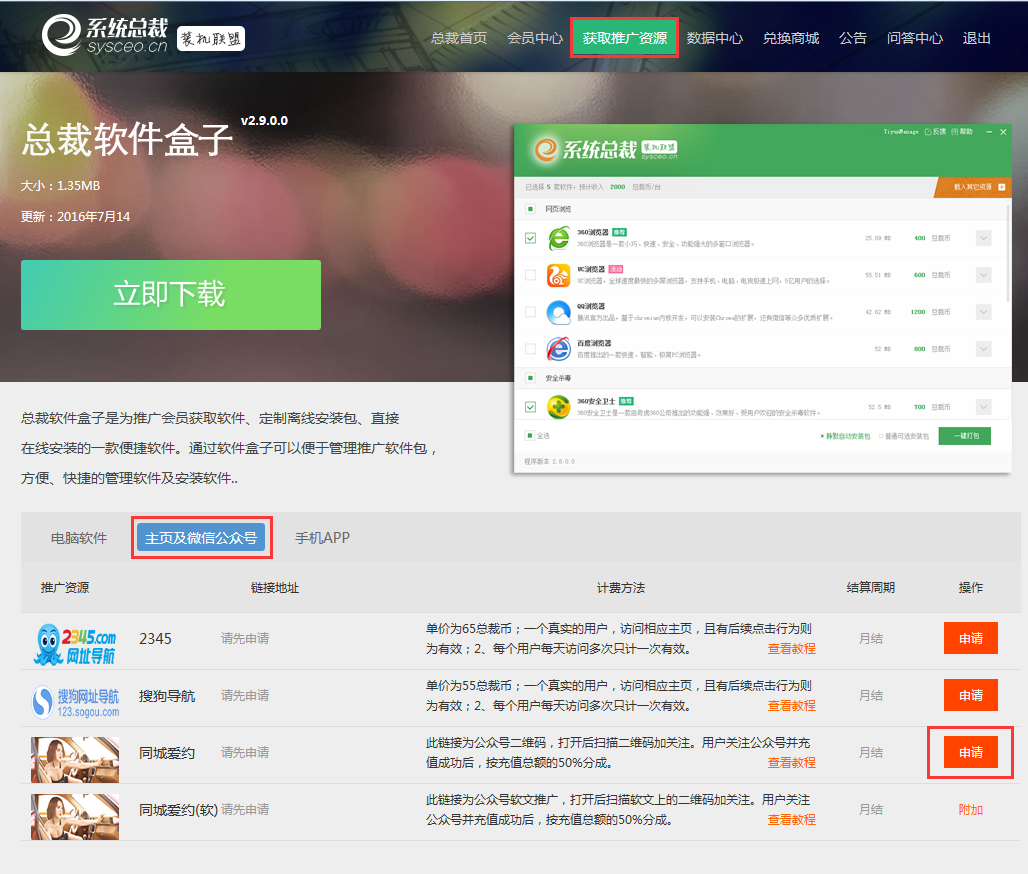Click the 装机联盟 badge beside the site logo
1028x874 pixels.
210,39
